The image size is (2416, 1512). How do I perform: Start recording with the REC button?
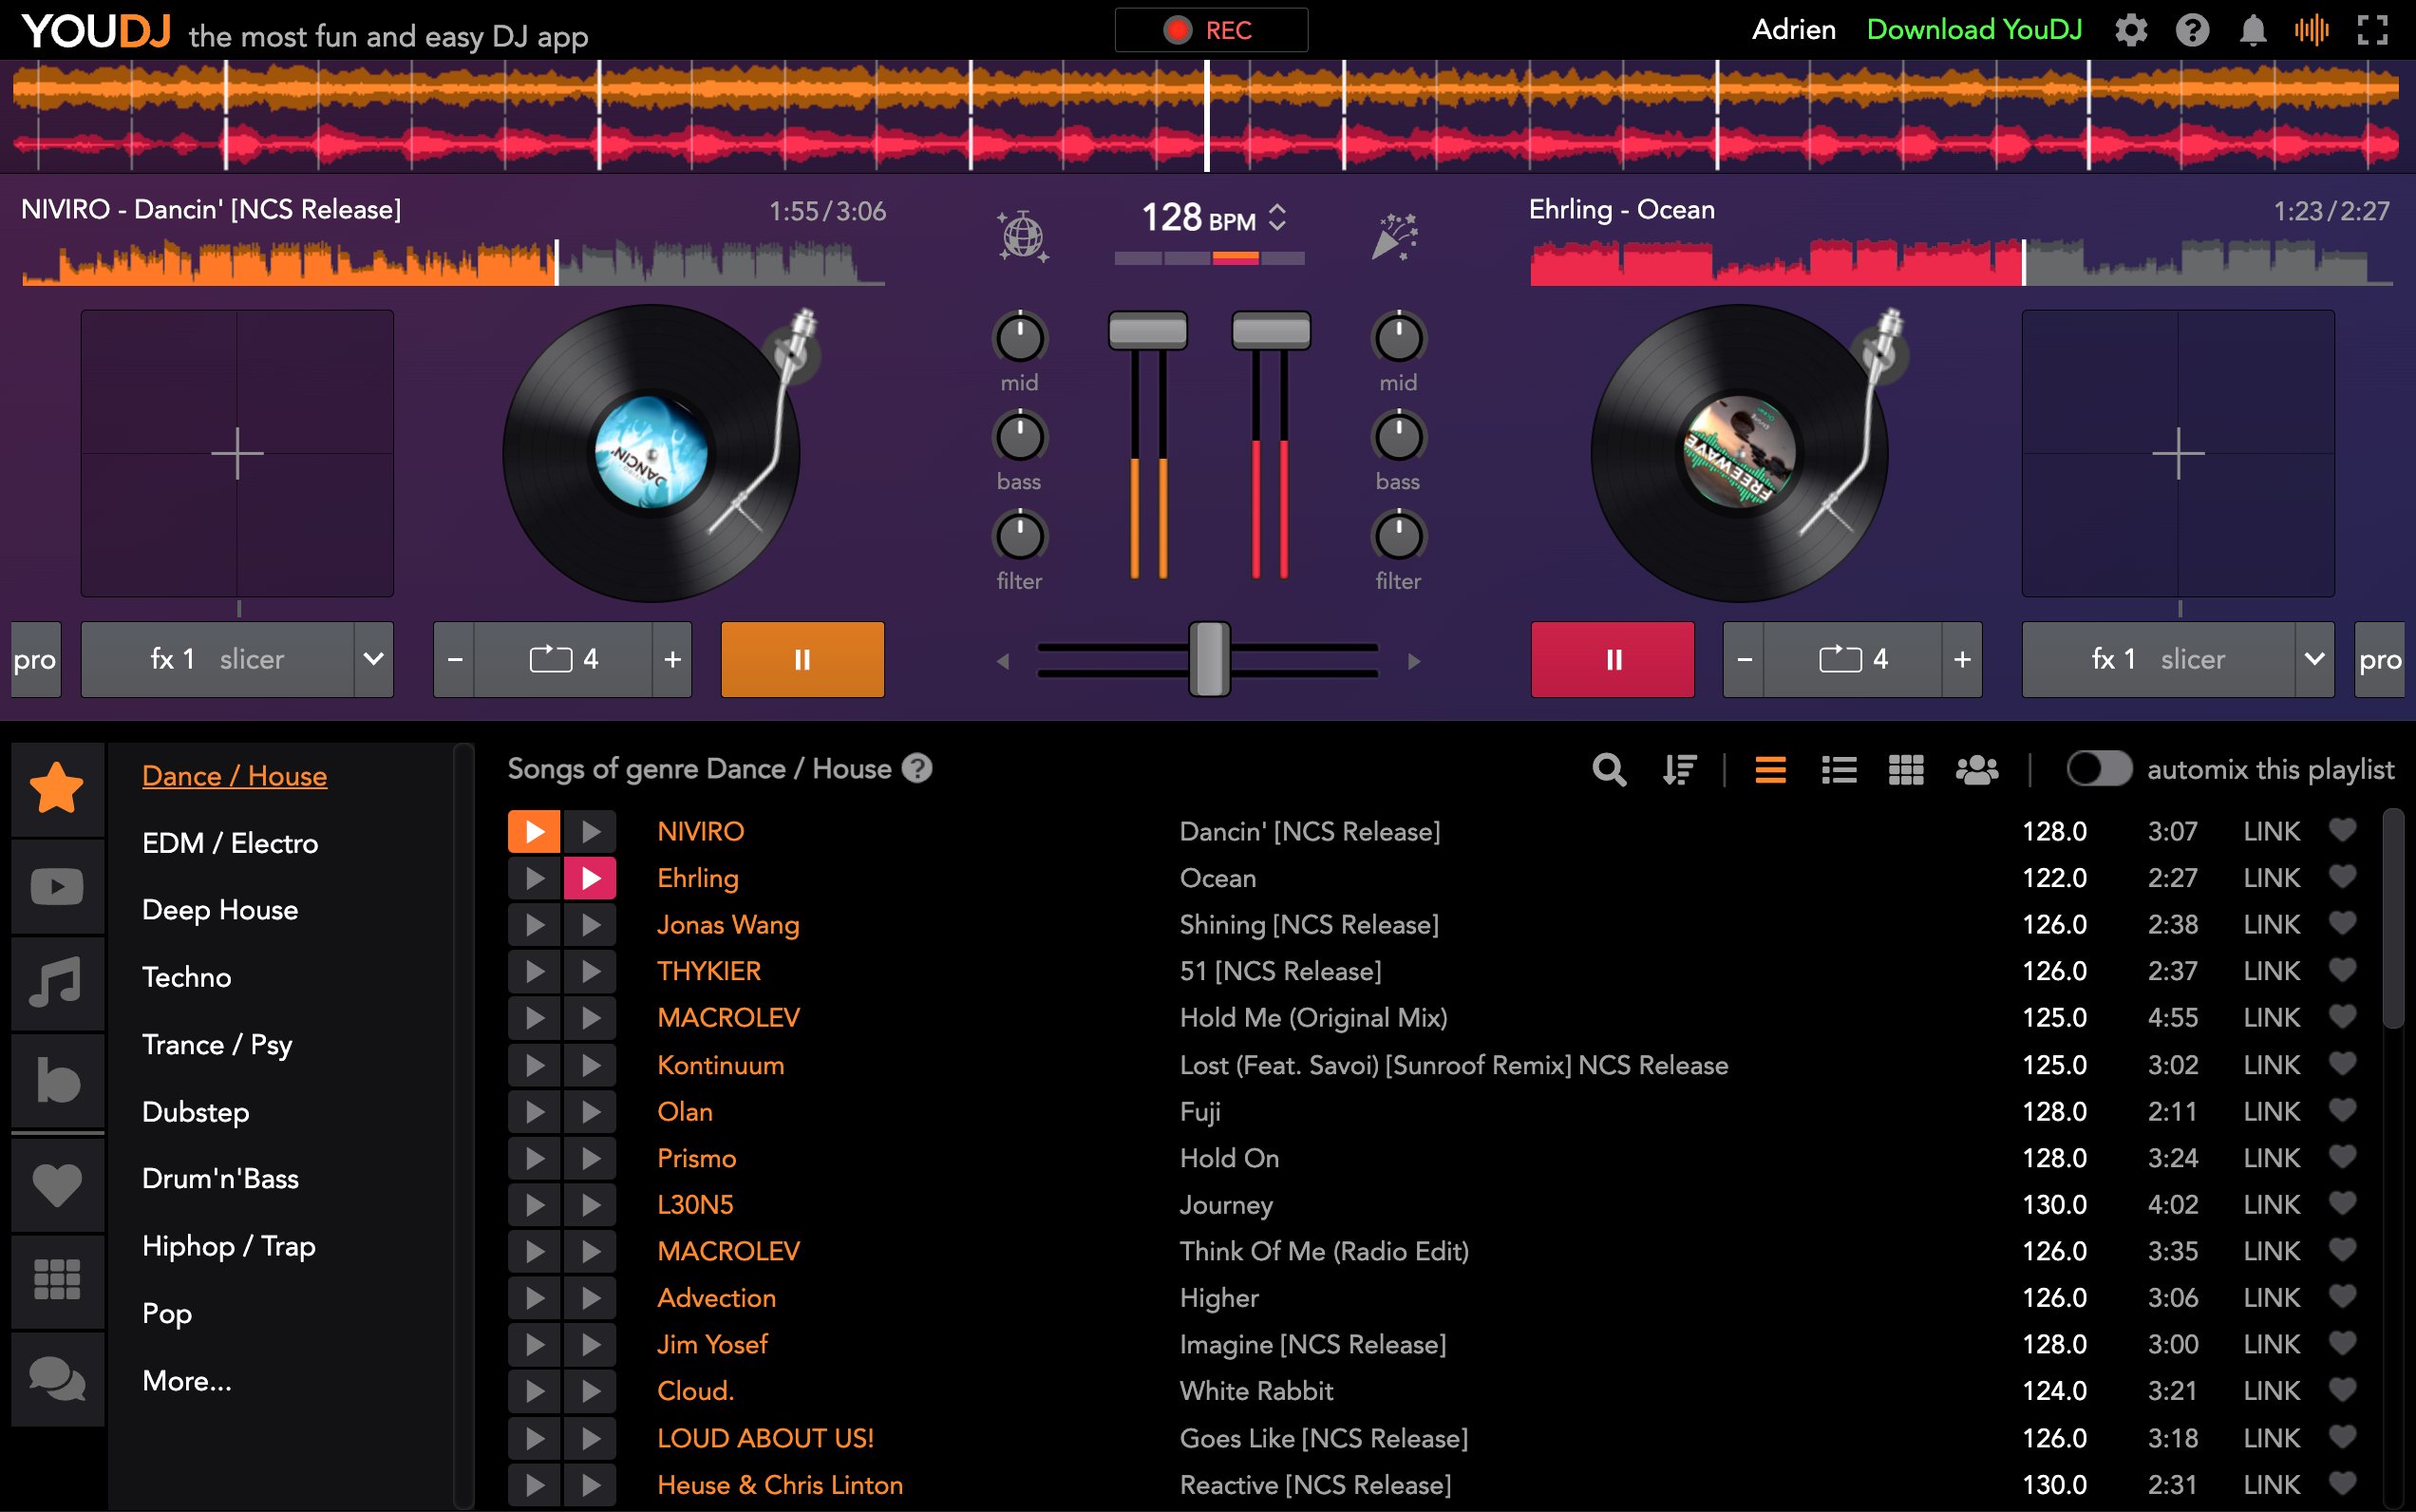[1210, 30]
